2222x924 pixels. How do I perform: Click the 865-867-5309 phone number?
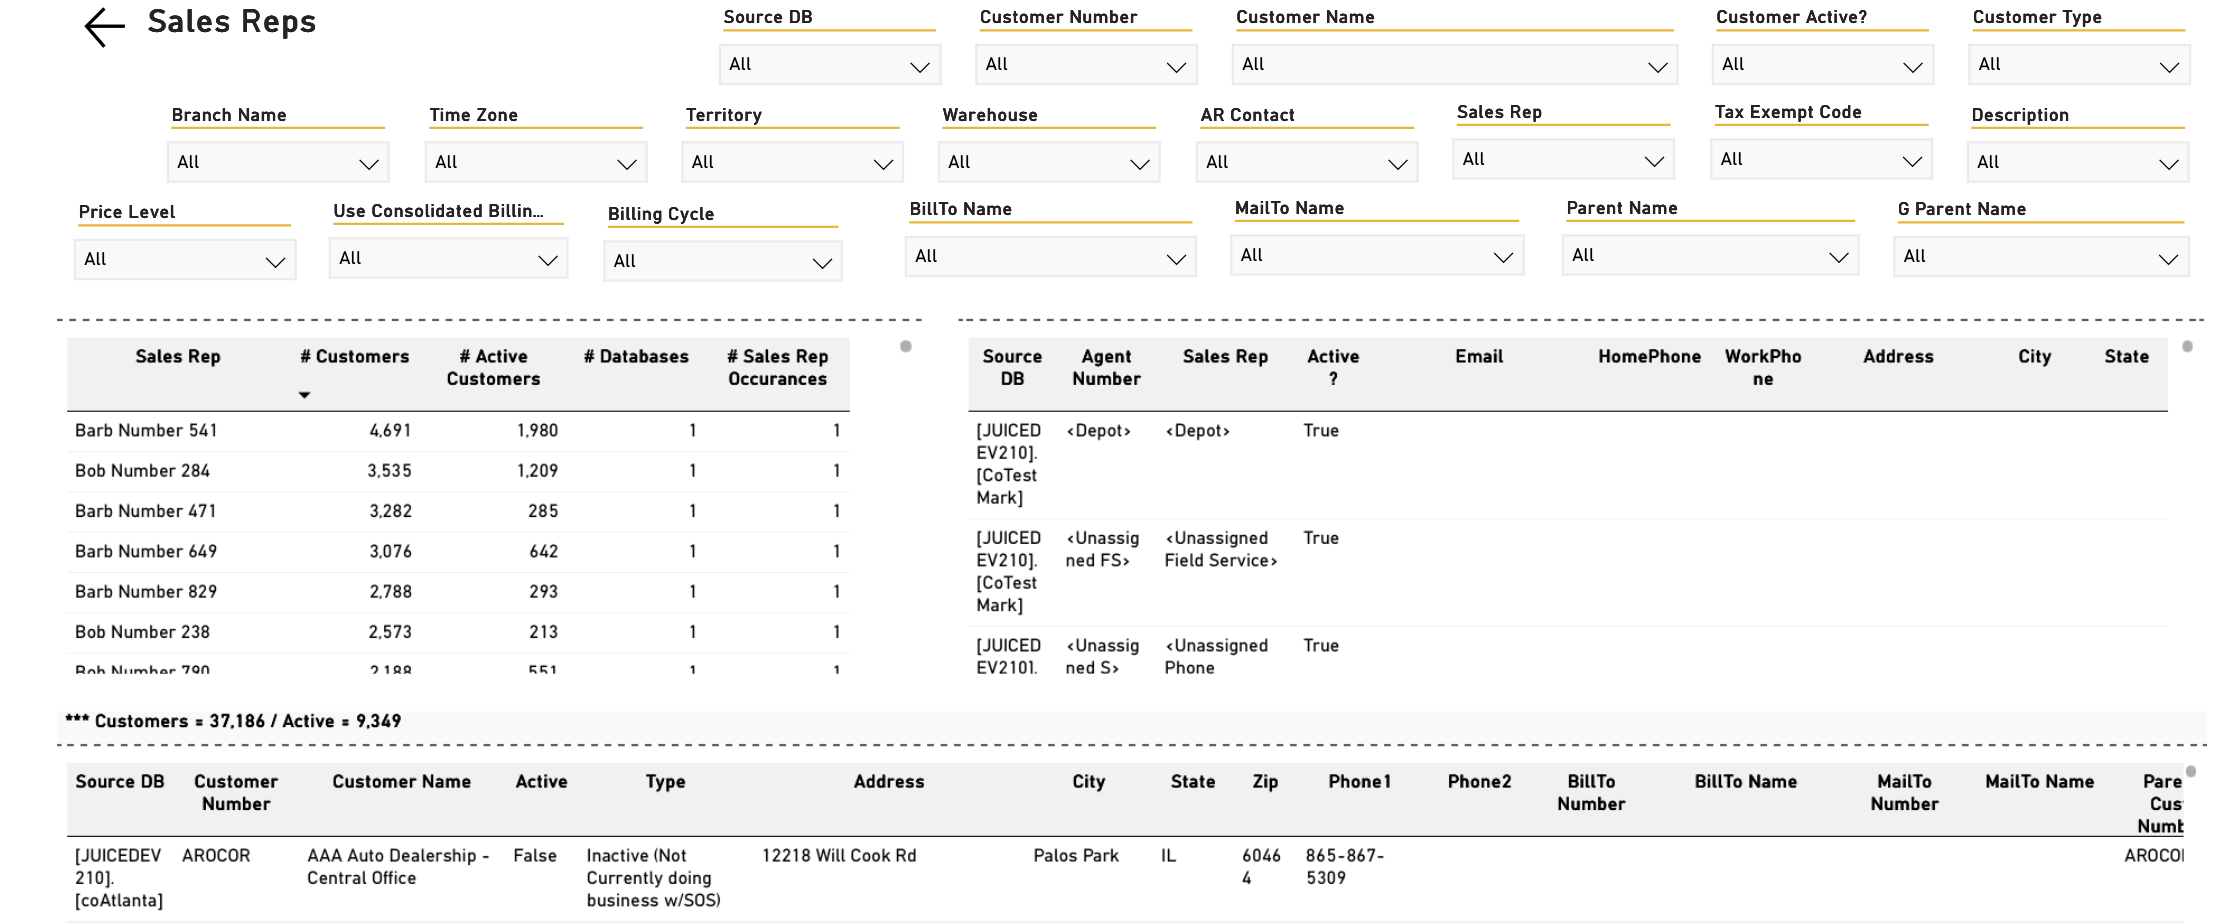click(x=1345, y=867)
